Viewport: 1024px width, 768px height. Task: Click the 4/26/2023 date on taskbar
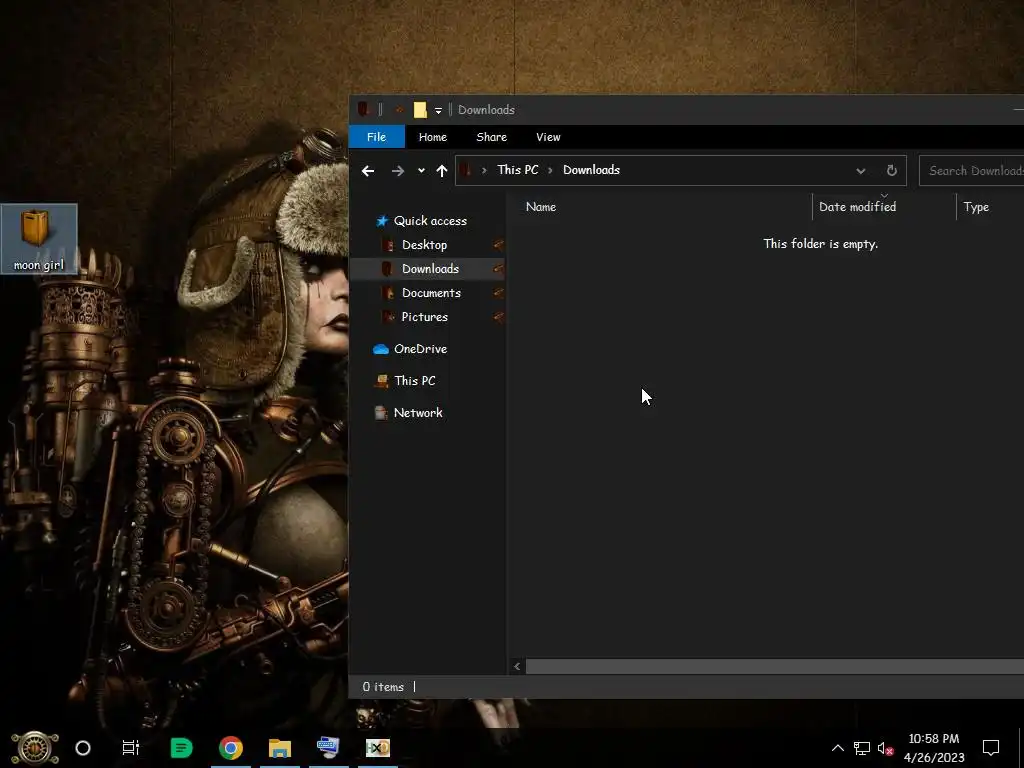pos(934,758)
